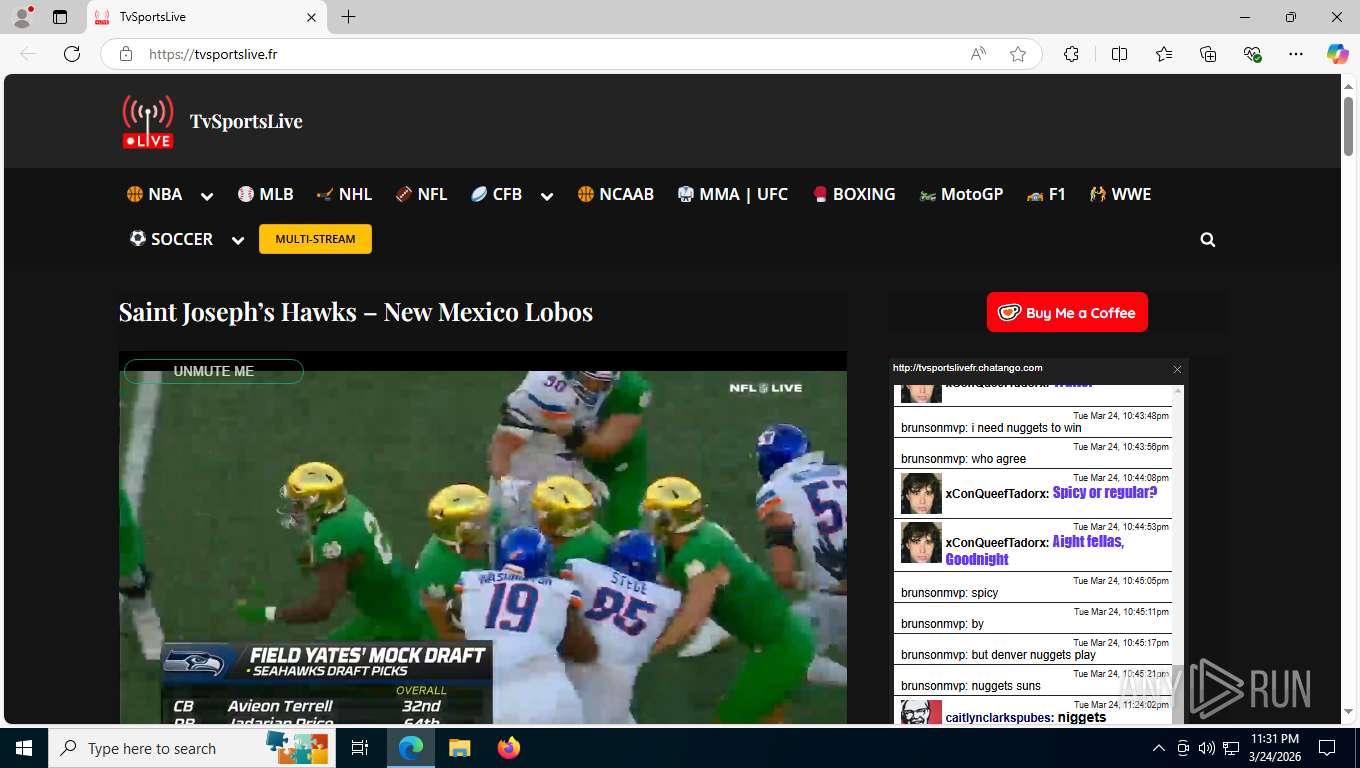Open the Windows Start menu
Screen dimensions: 1360x768
[x=24, y=748]
